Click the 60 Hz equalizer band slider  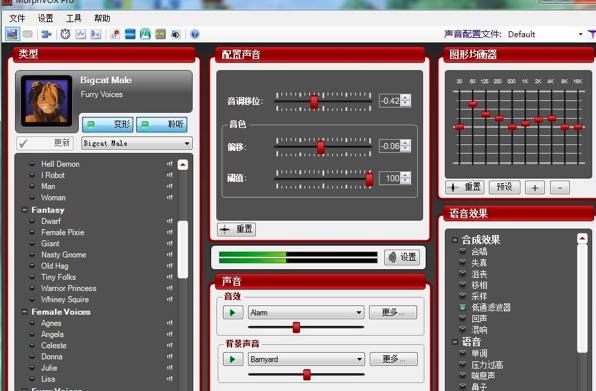pos(472,104)
